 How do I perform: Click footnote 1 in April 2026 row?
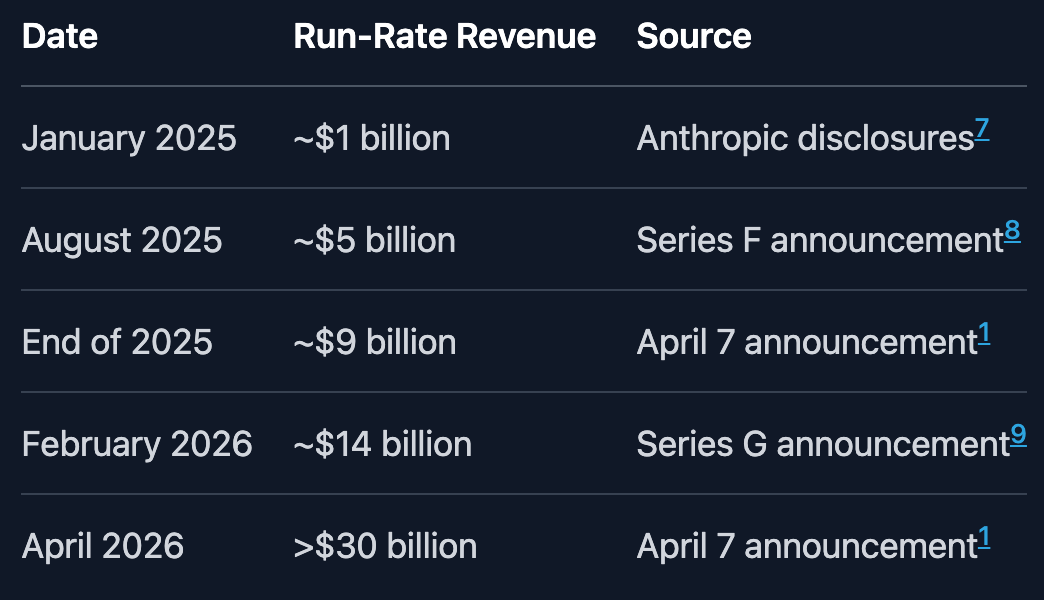pyautogui.click(x=984, y=537)
